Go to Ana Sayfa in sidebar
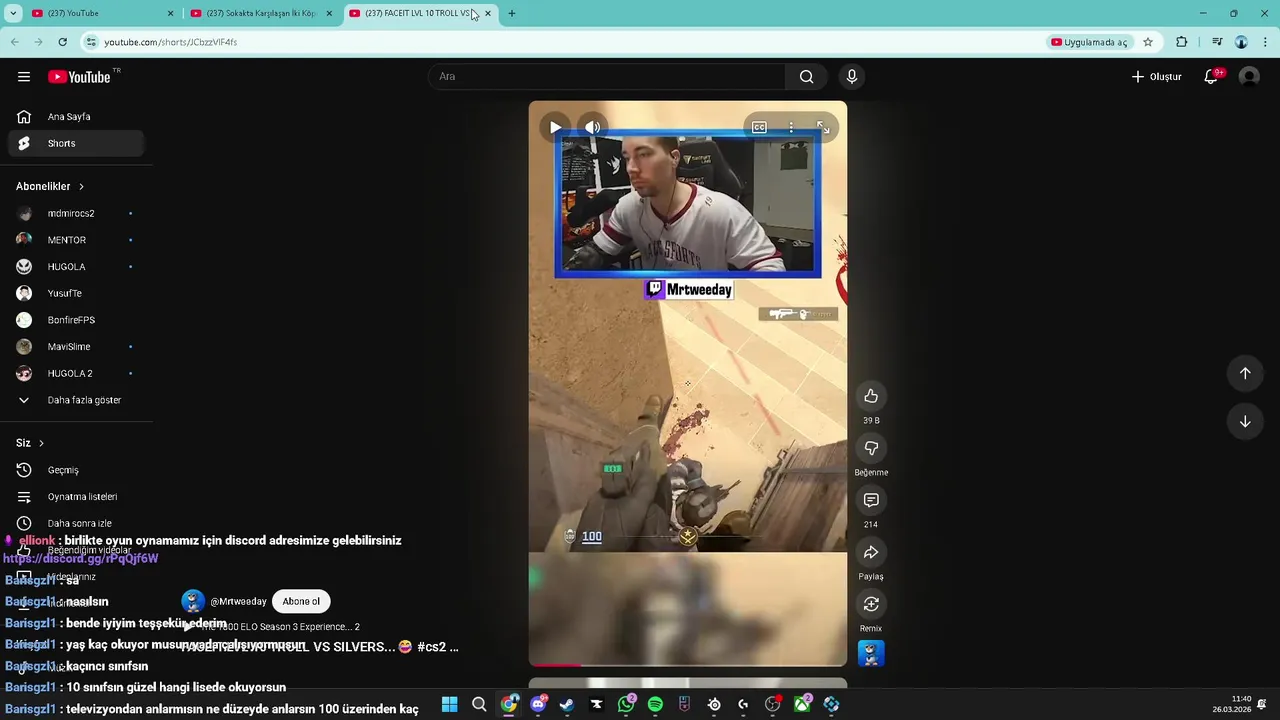This screenshot has width=1280, height=720. coord(76,117)
